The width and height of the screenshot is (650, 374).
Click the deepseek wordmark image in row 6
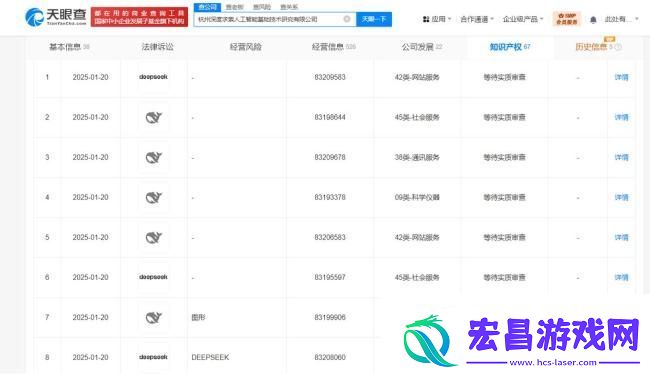click(x=153, y=277)
